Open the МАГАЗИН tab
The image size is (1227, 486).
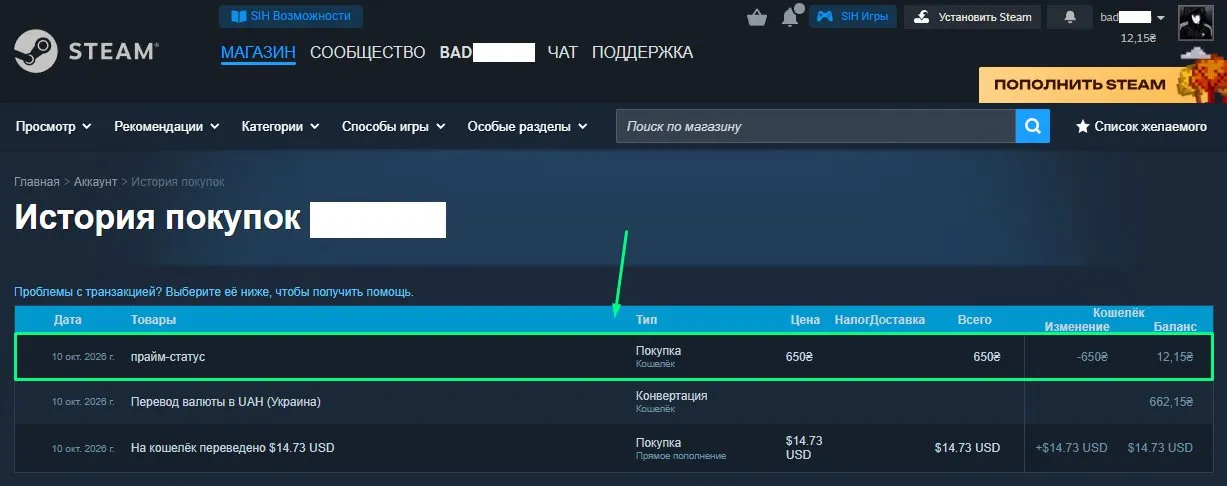click(x=258, y=52)
